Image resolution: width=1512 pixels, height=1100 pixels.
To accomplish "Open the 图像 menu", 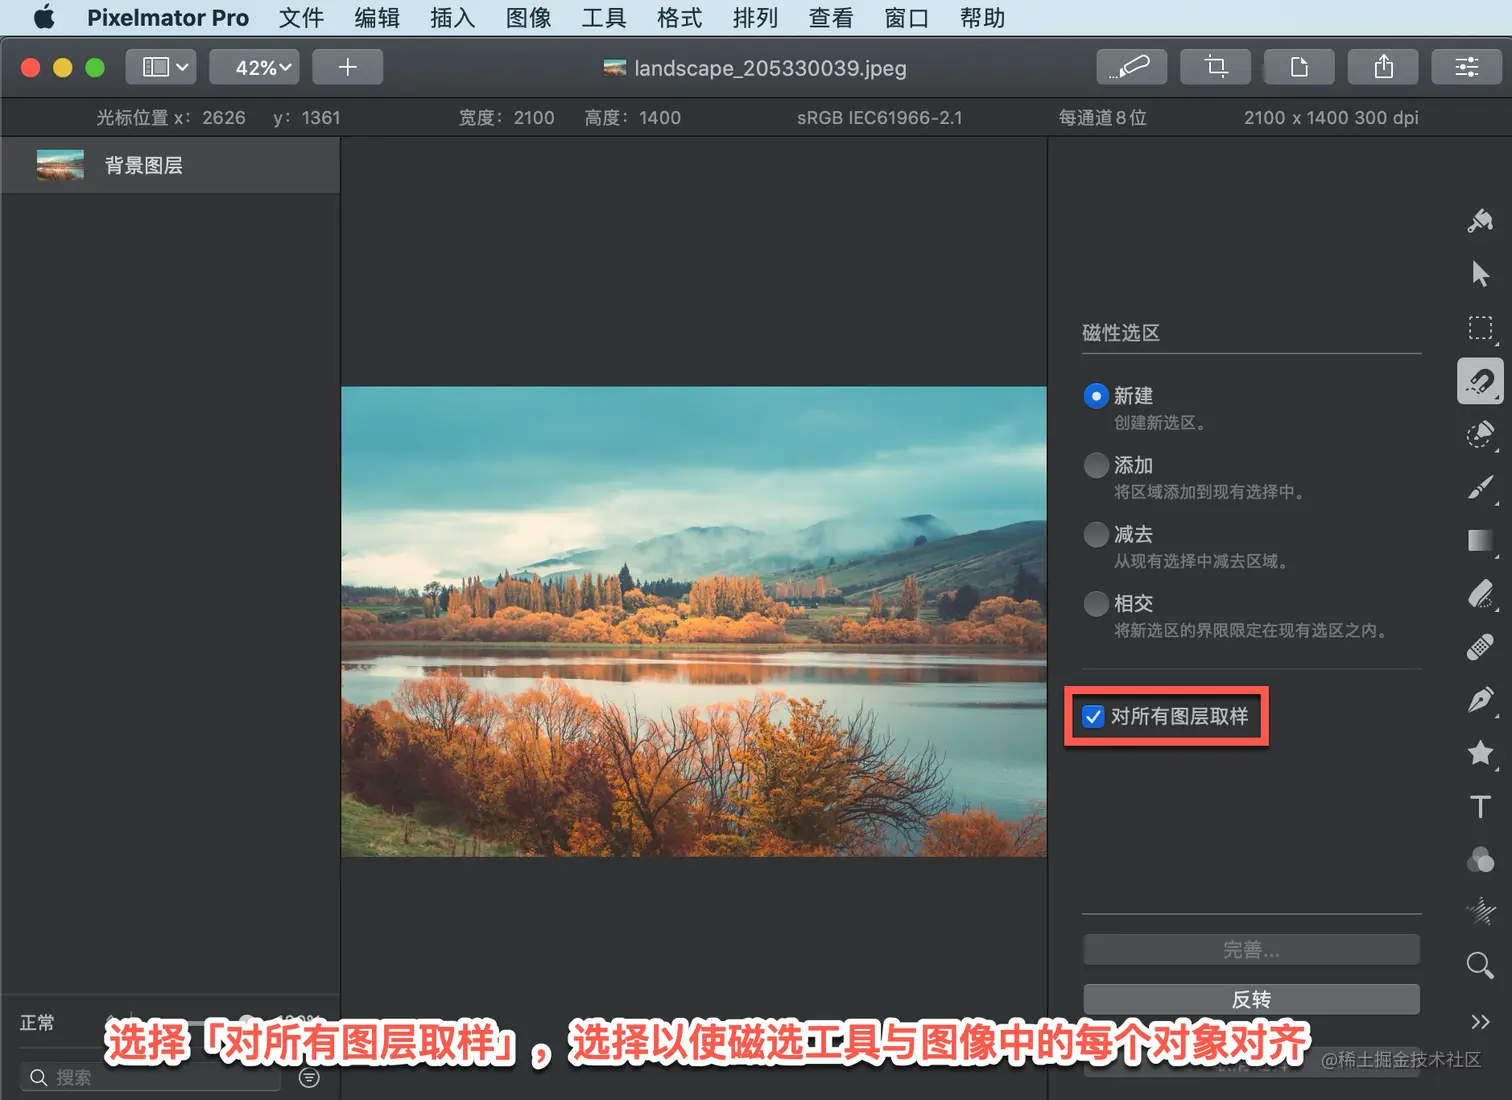I will tap(528, 18).
